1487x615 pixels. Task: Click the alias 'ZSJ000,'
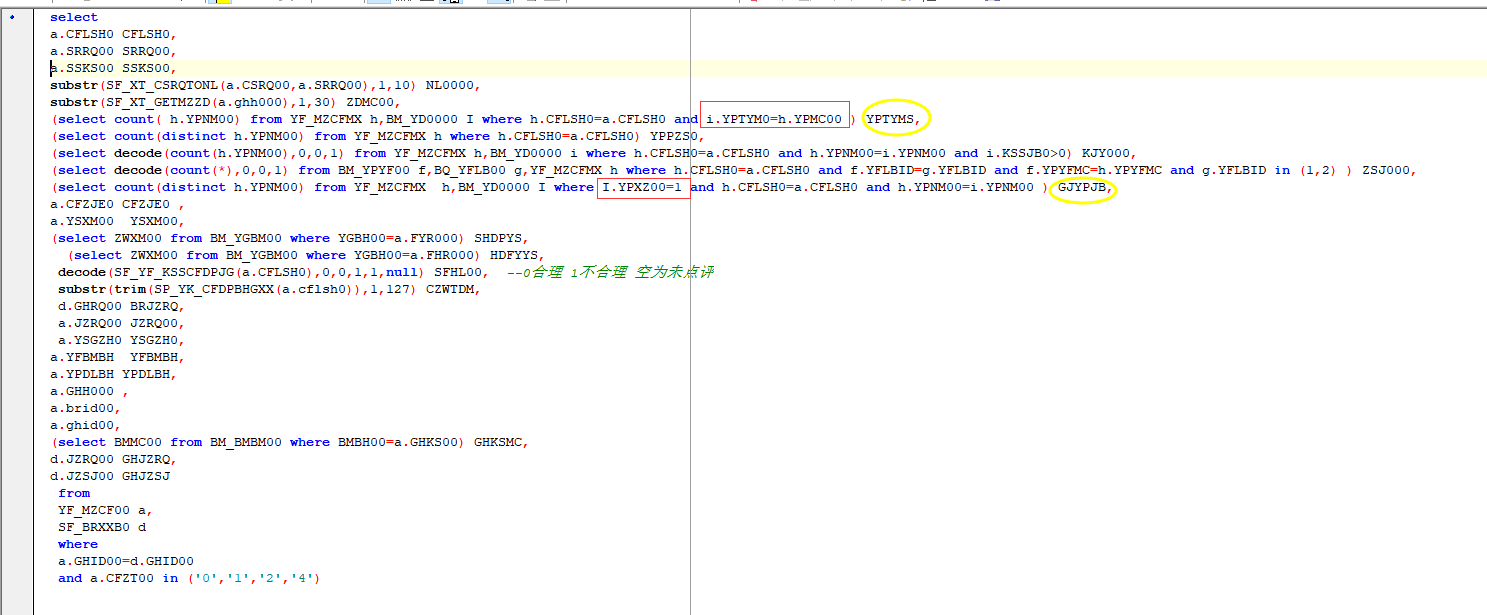[1387, 170]
